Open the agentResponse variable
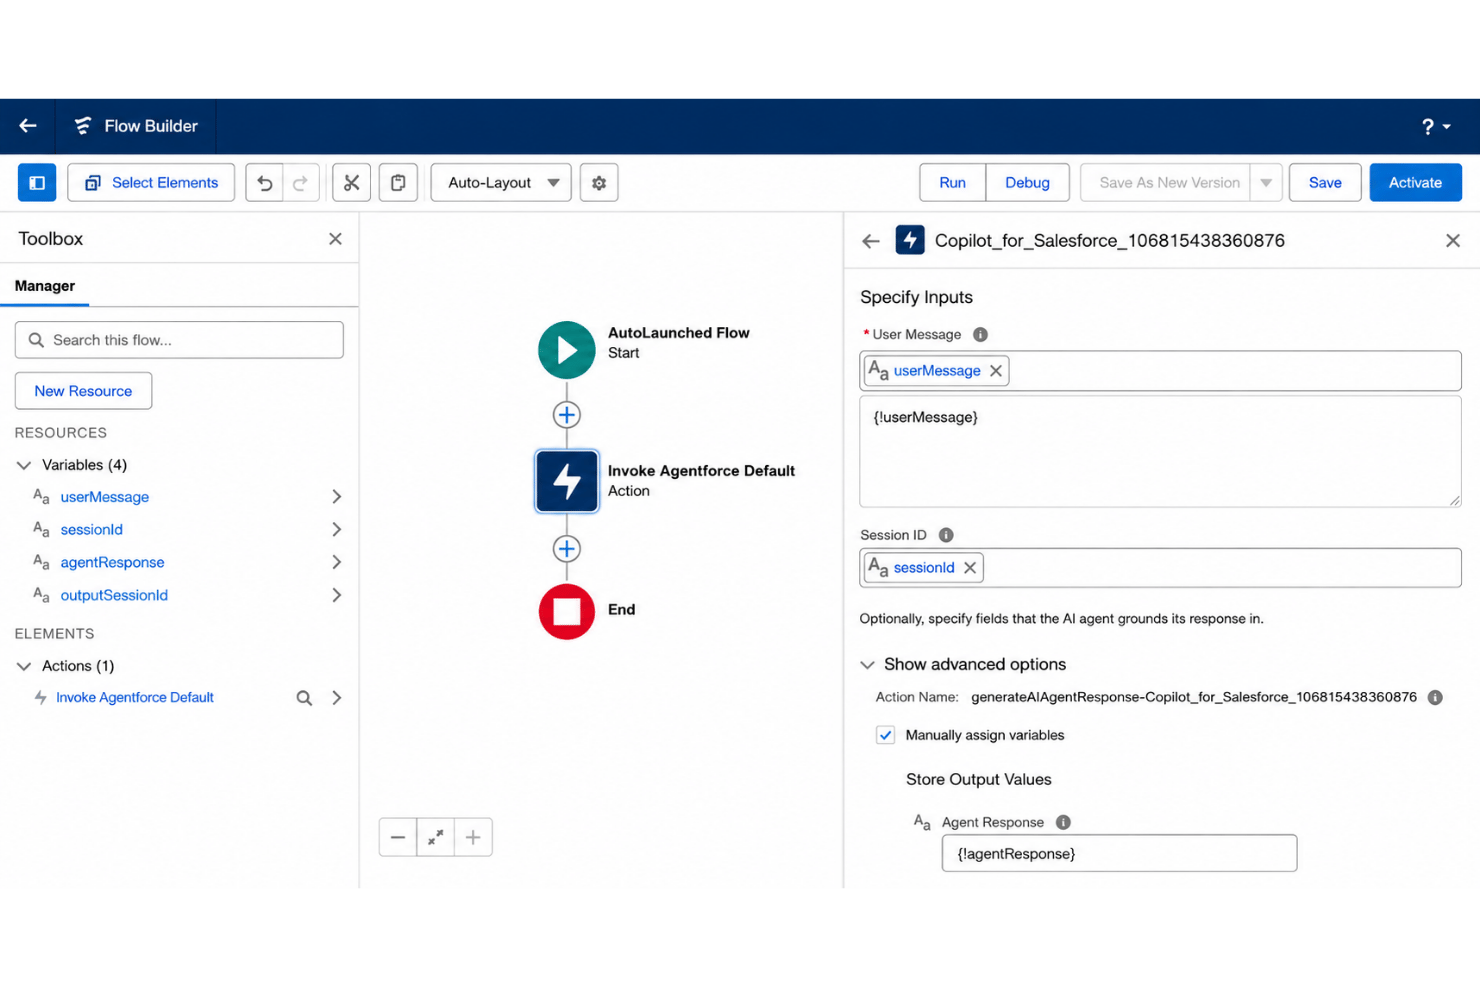 coord(112,563)
